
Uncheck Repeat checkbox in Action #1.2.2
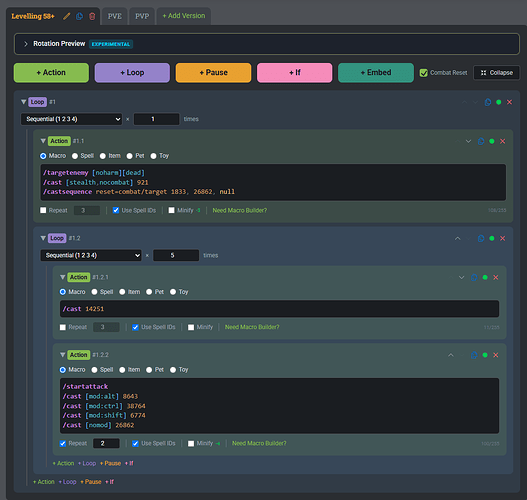(x=63, y=444)
